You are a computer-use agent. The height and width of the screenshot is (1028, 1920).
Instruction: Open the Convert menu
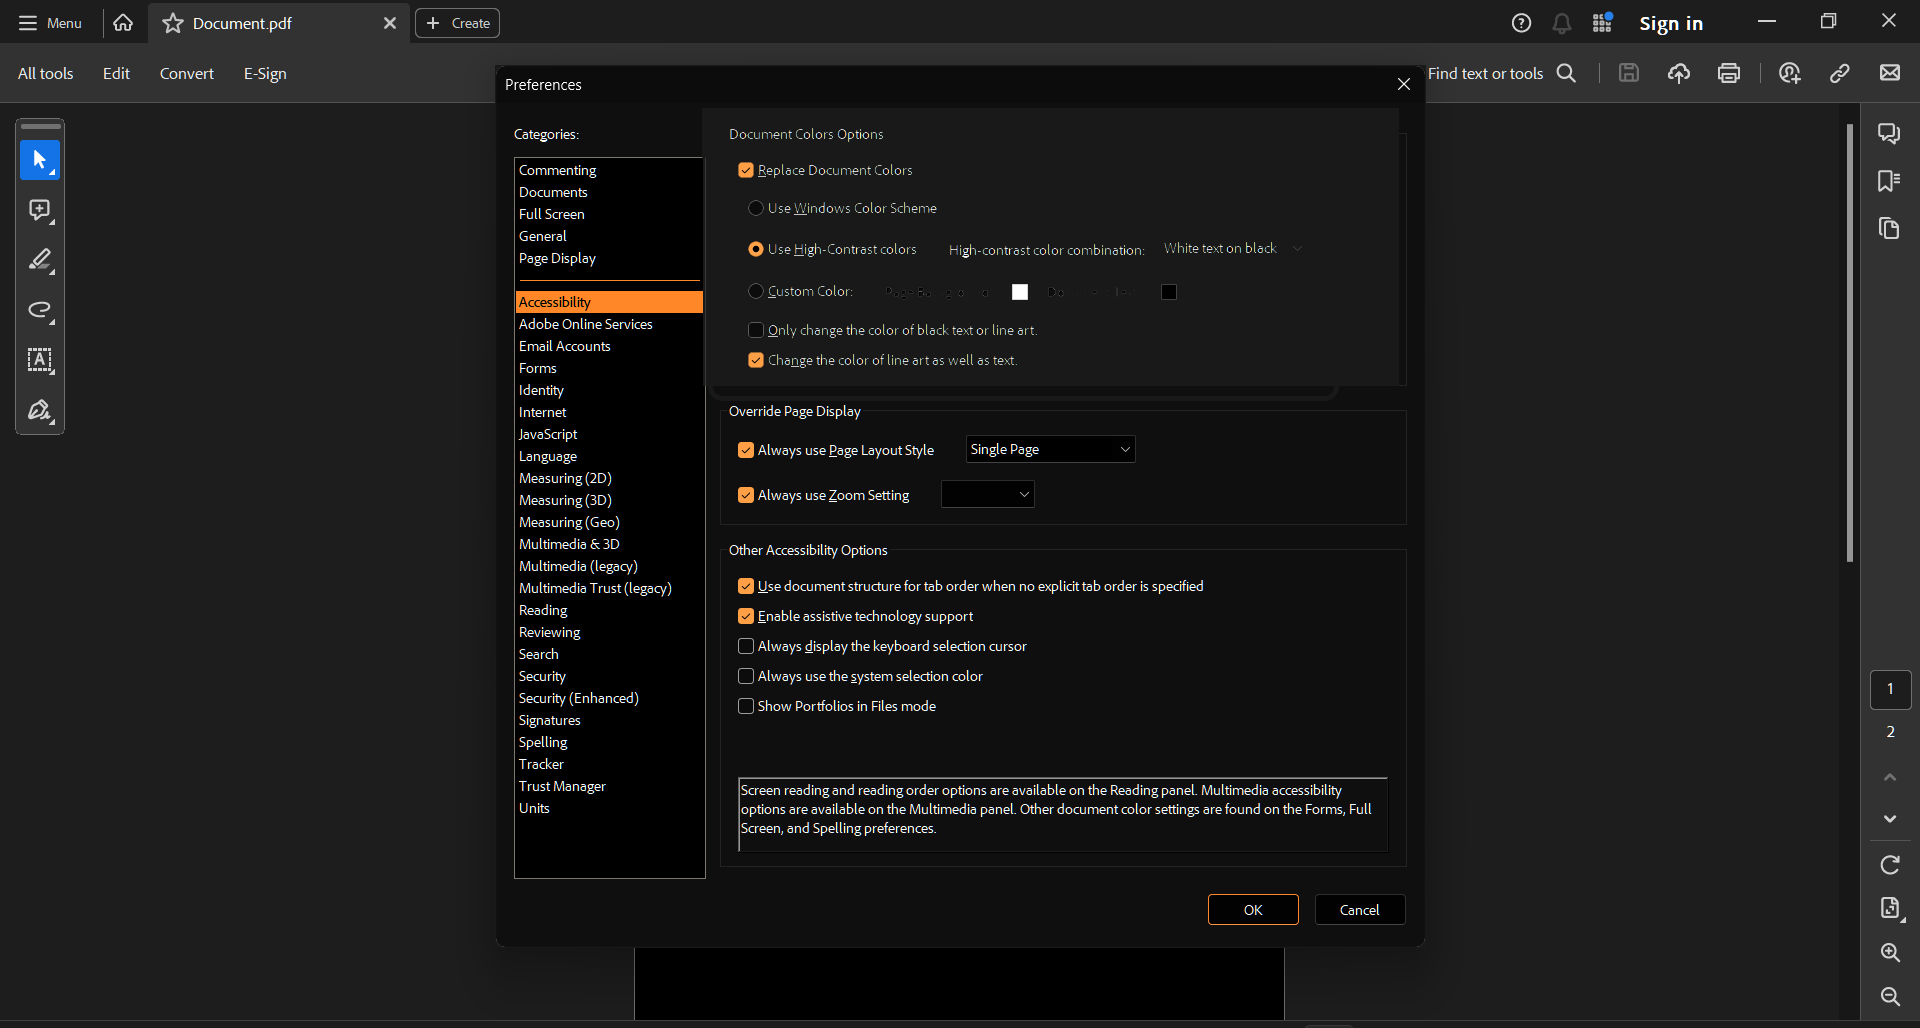[x=186, y=73]
